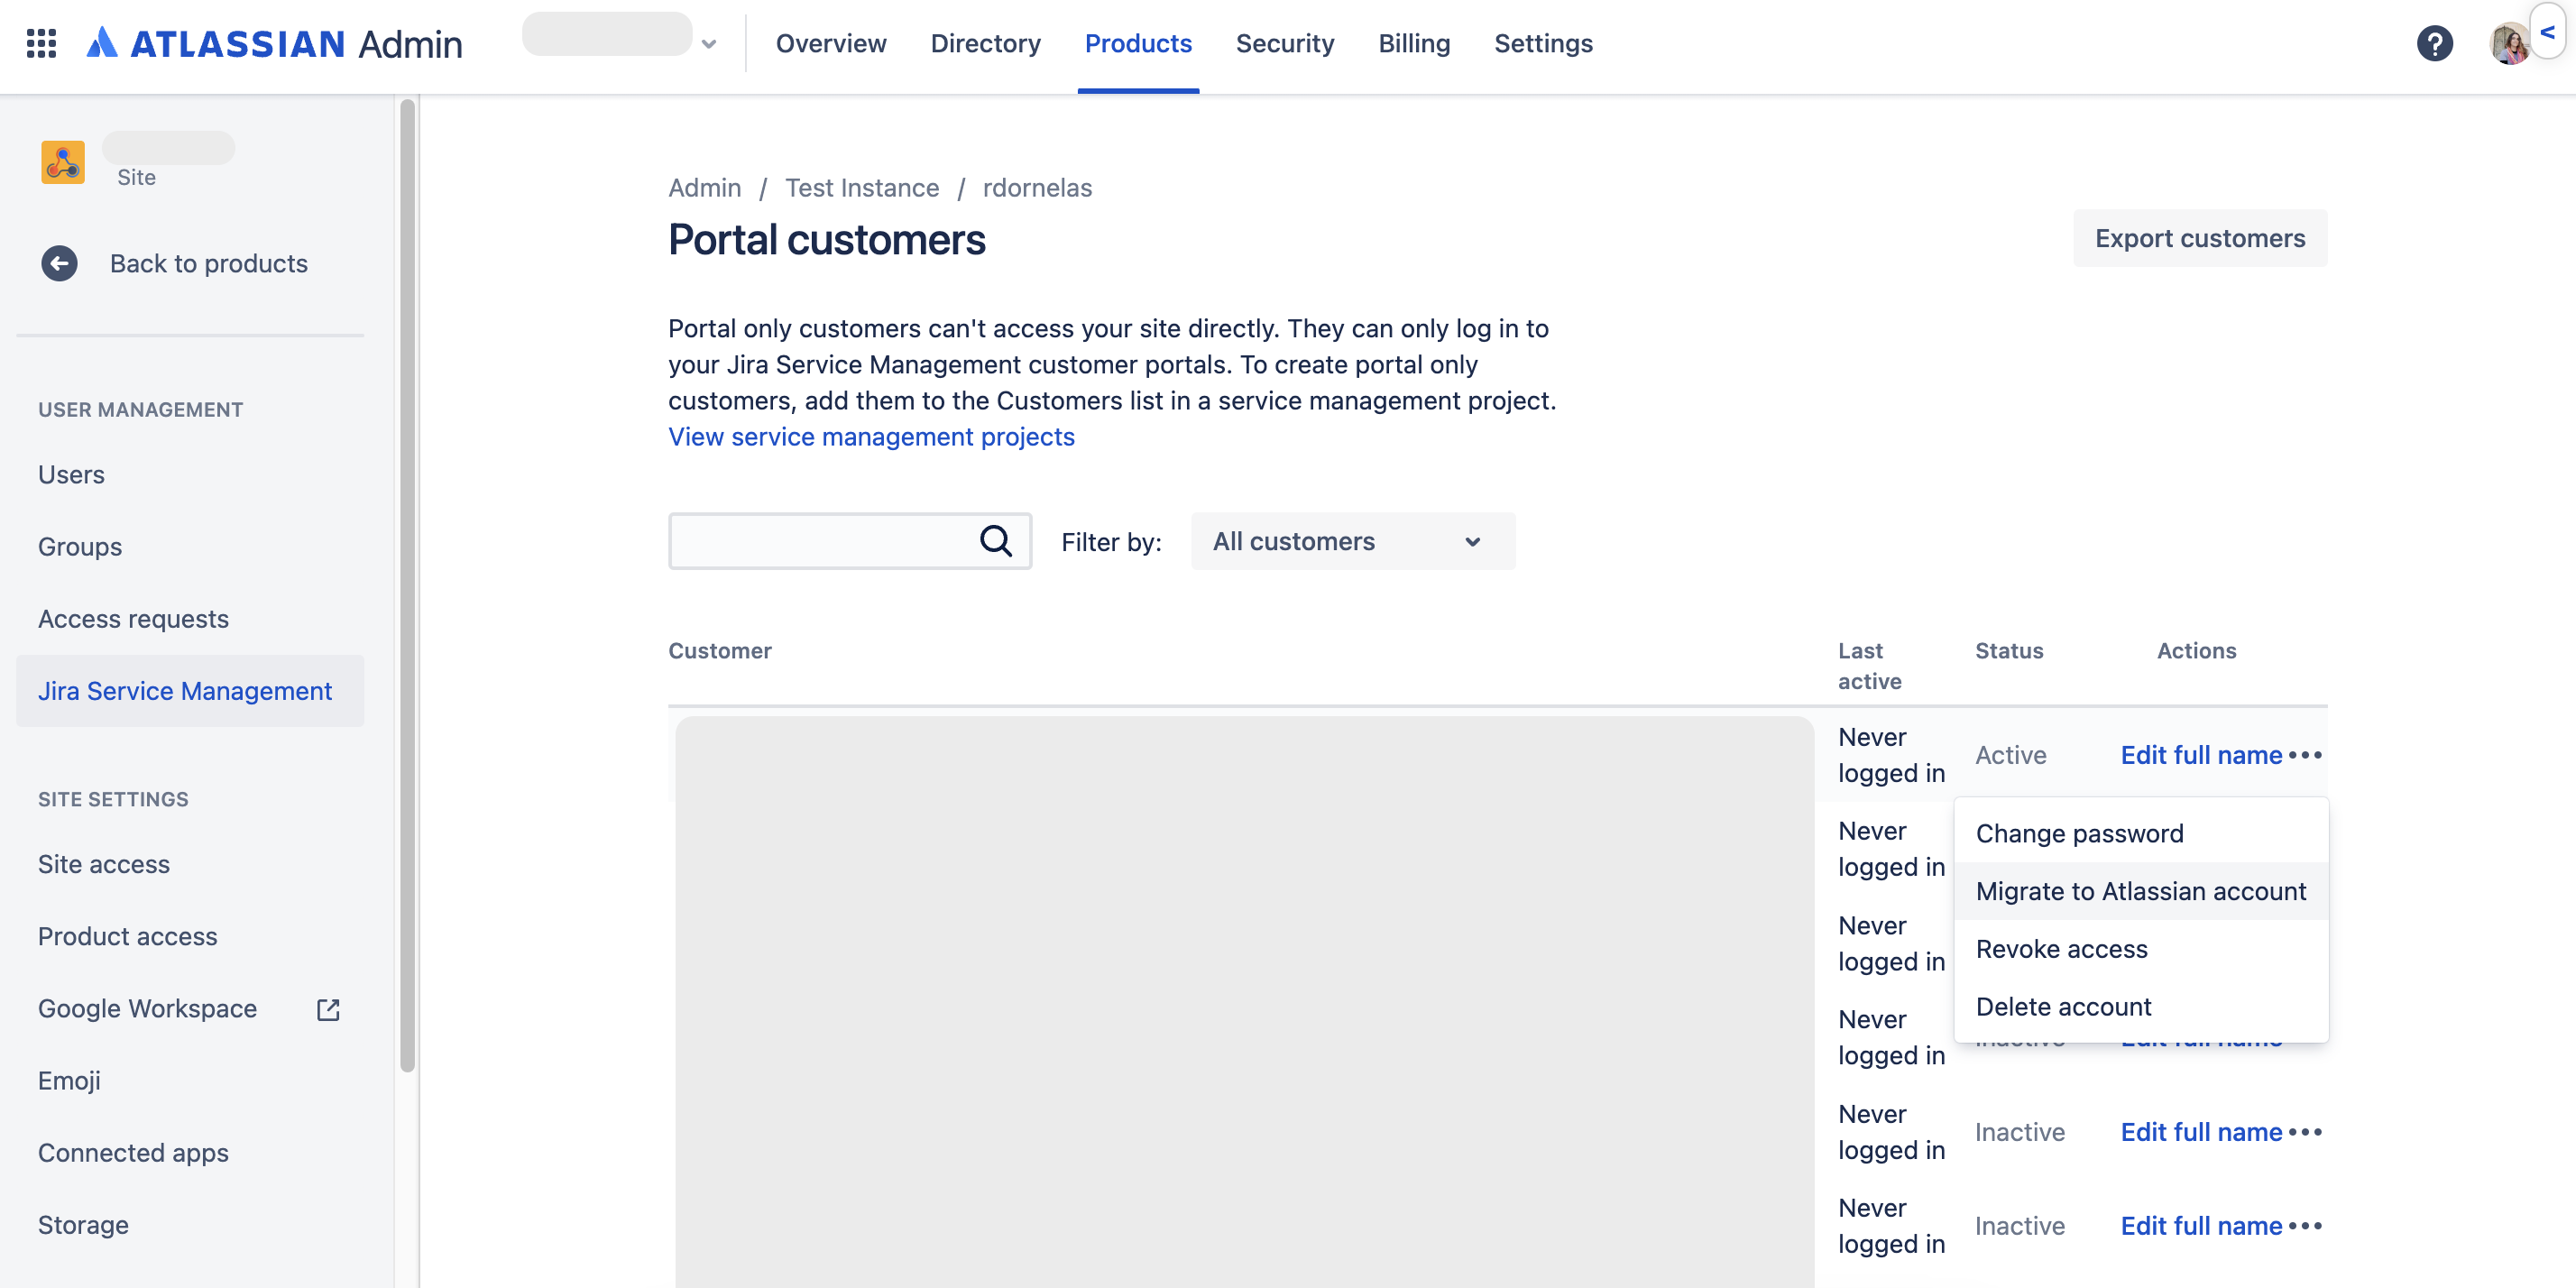Screen dimensions: 2576x1288
Task: Open Google Workspace external link icon
Action: tap(328, 1009)
